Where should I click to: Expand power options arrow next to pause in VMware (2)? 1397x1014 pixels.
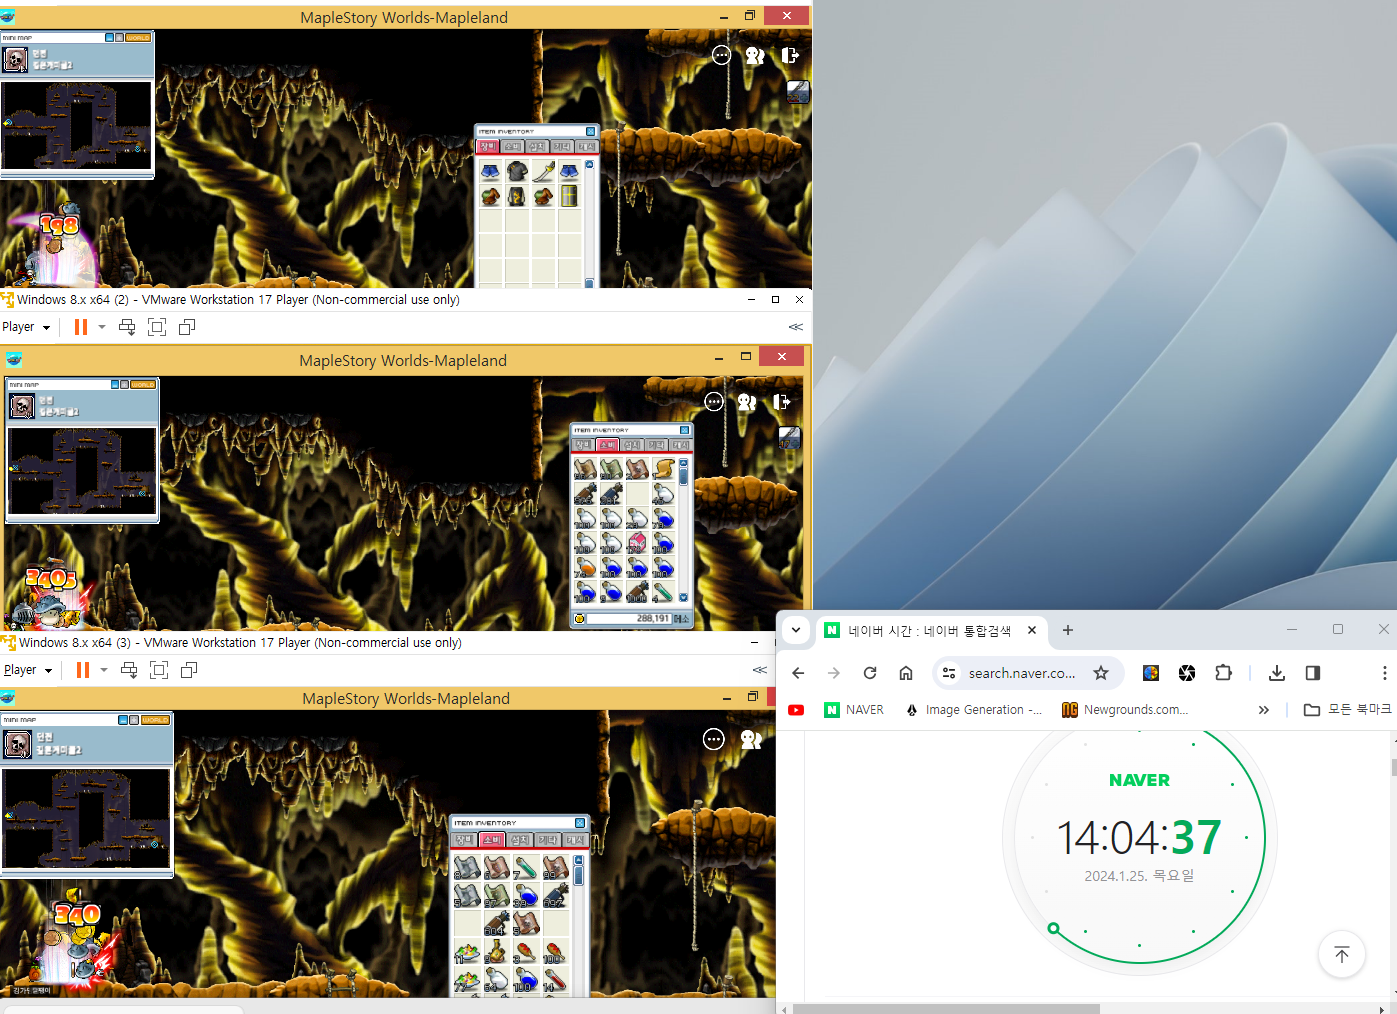pos(102,327)
